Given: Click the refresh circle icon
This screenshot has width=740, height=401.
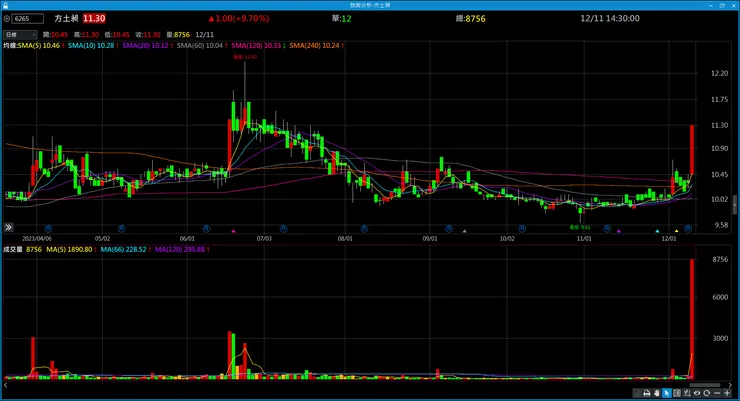Looking at the screenshot, I should [x=706, y=393].
